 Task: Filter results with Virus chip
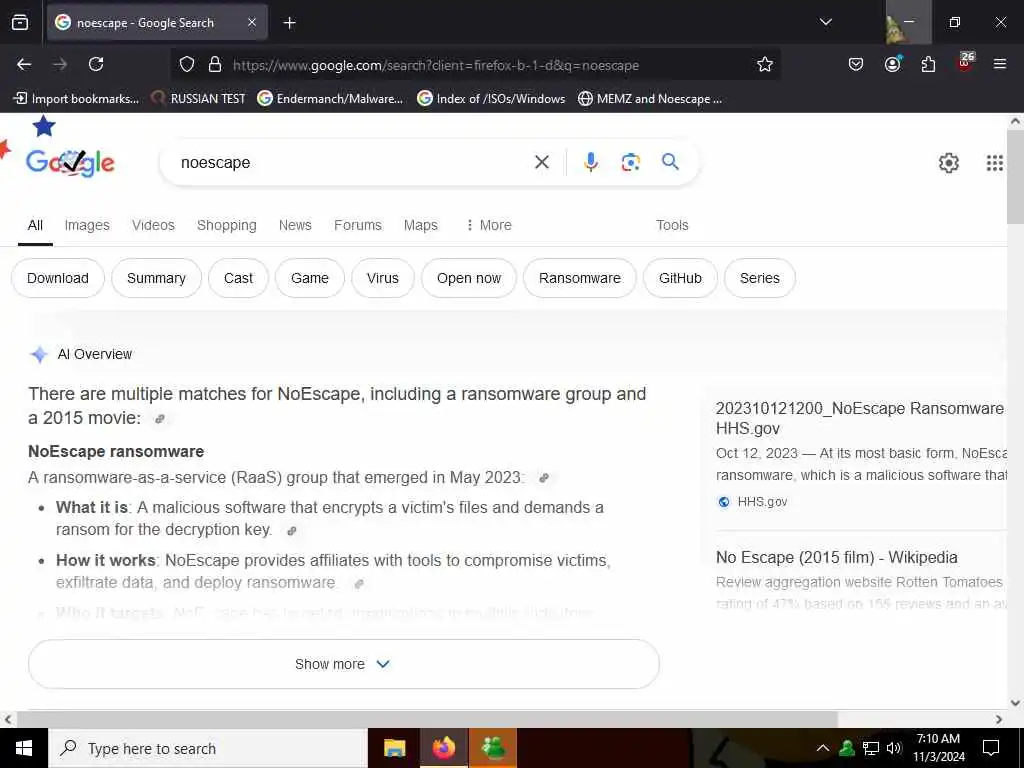pyautogui.click(x=383, y=278)
